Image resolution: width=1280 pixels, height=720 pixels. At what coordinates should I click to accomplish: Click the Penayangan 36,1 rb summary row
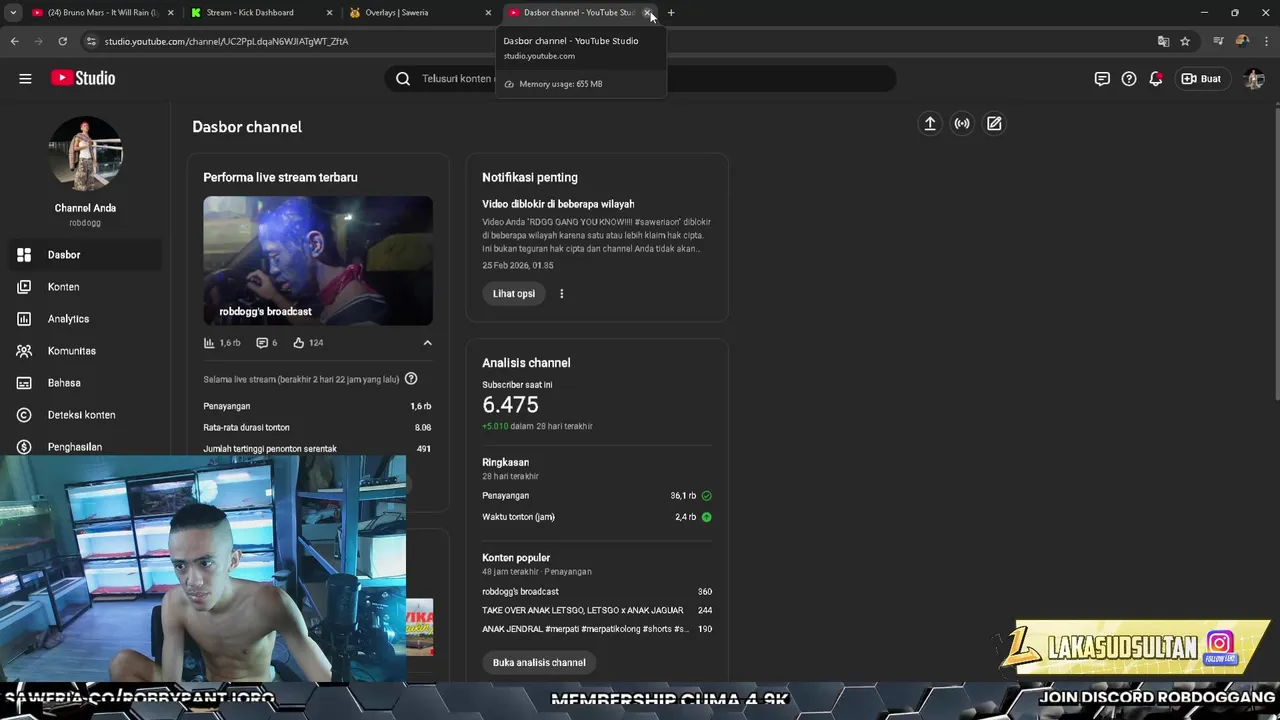click(597, 496)
